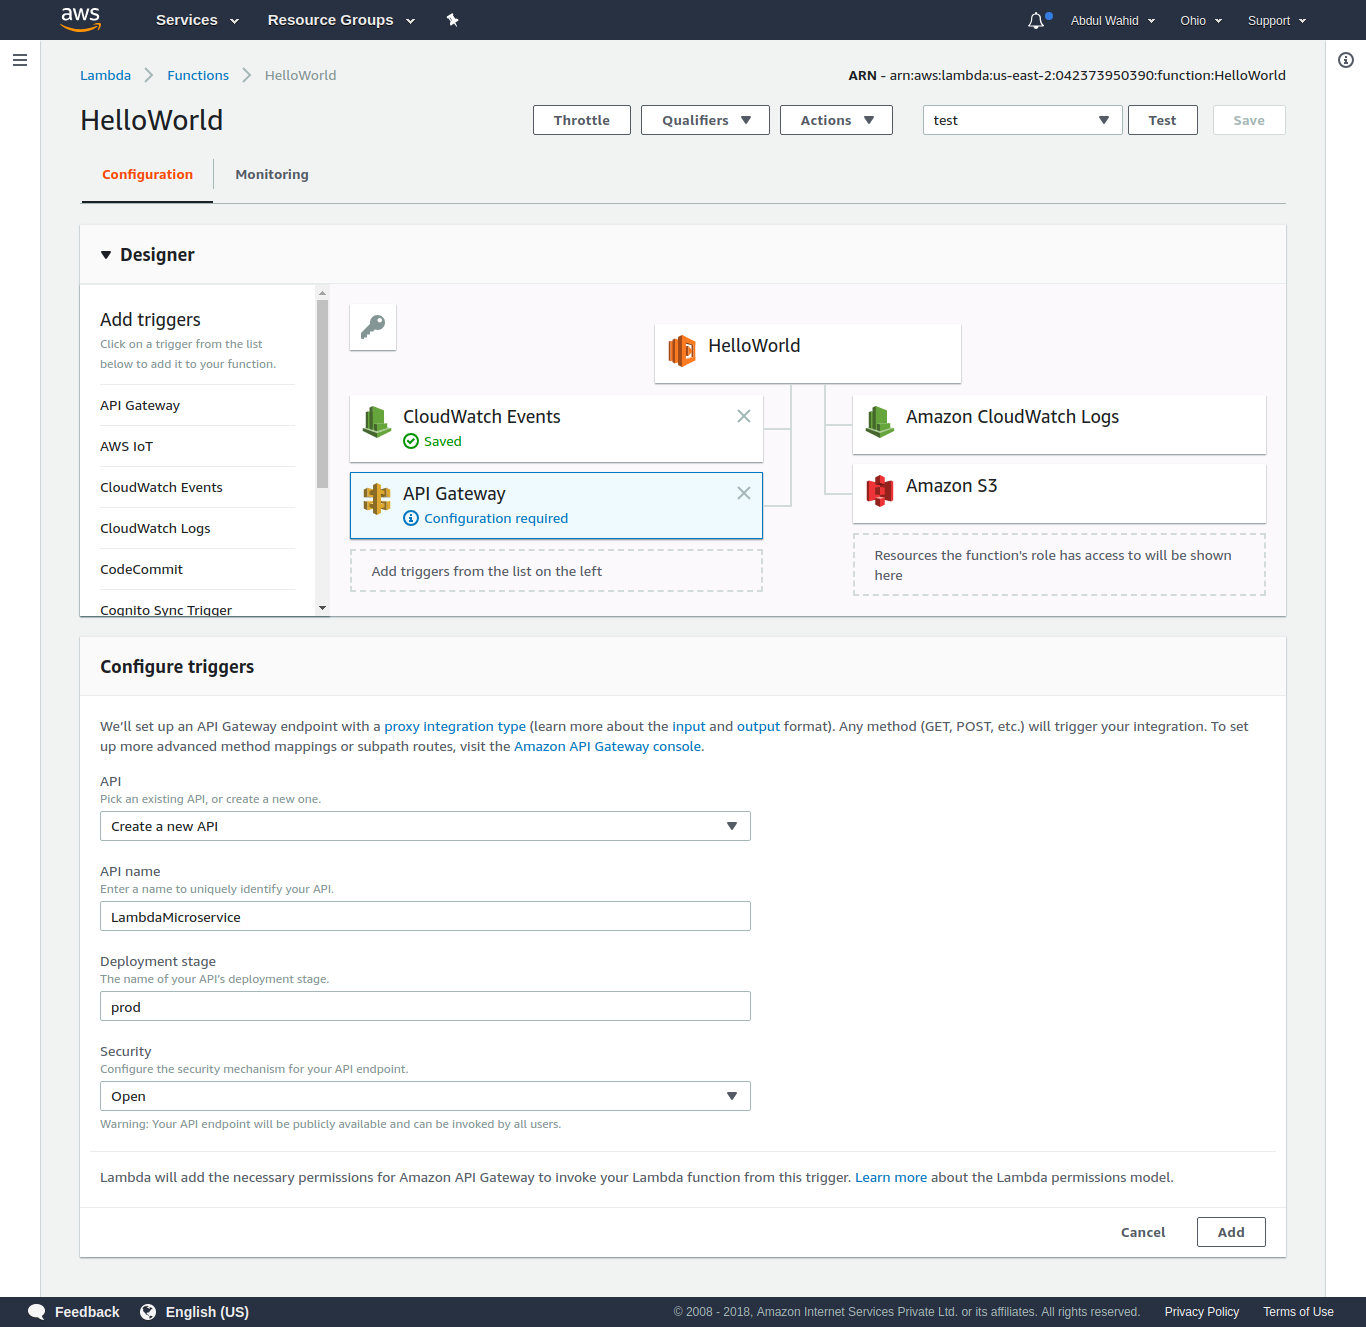The image size is (1366, 1327).
Task: Click the triggers list scrollbar thumb
Action: point(322,394)
